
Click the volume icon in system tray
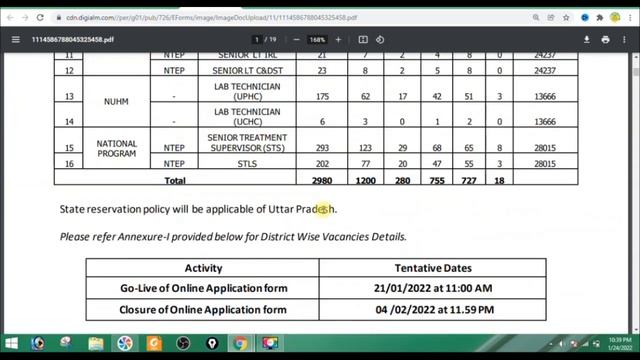pos(562,344)
